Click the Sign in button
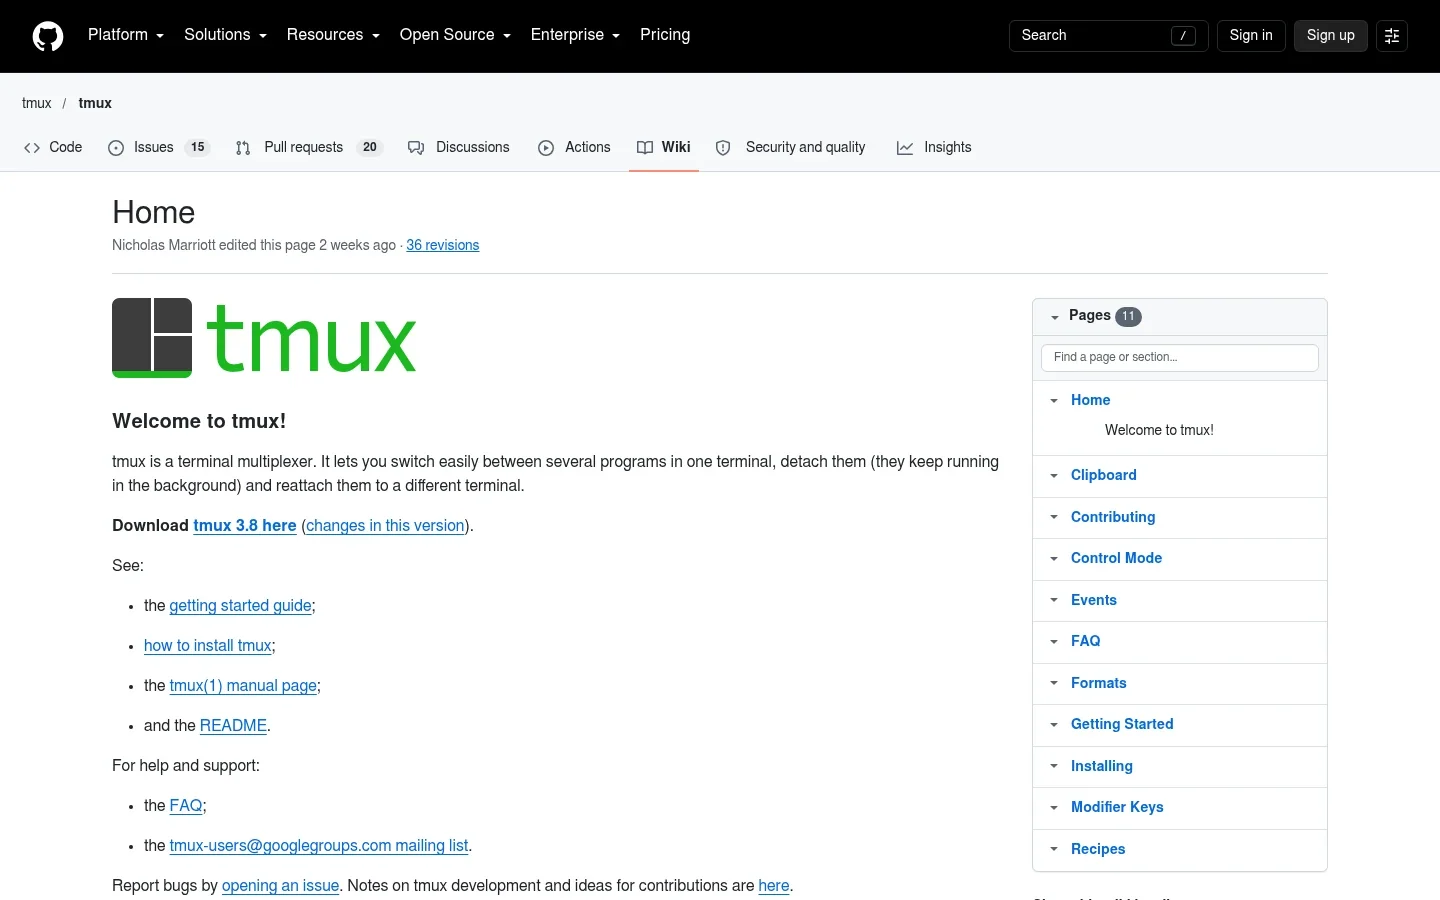The width and height of the screenshot is (1440, 900). pos(1251,36)
